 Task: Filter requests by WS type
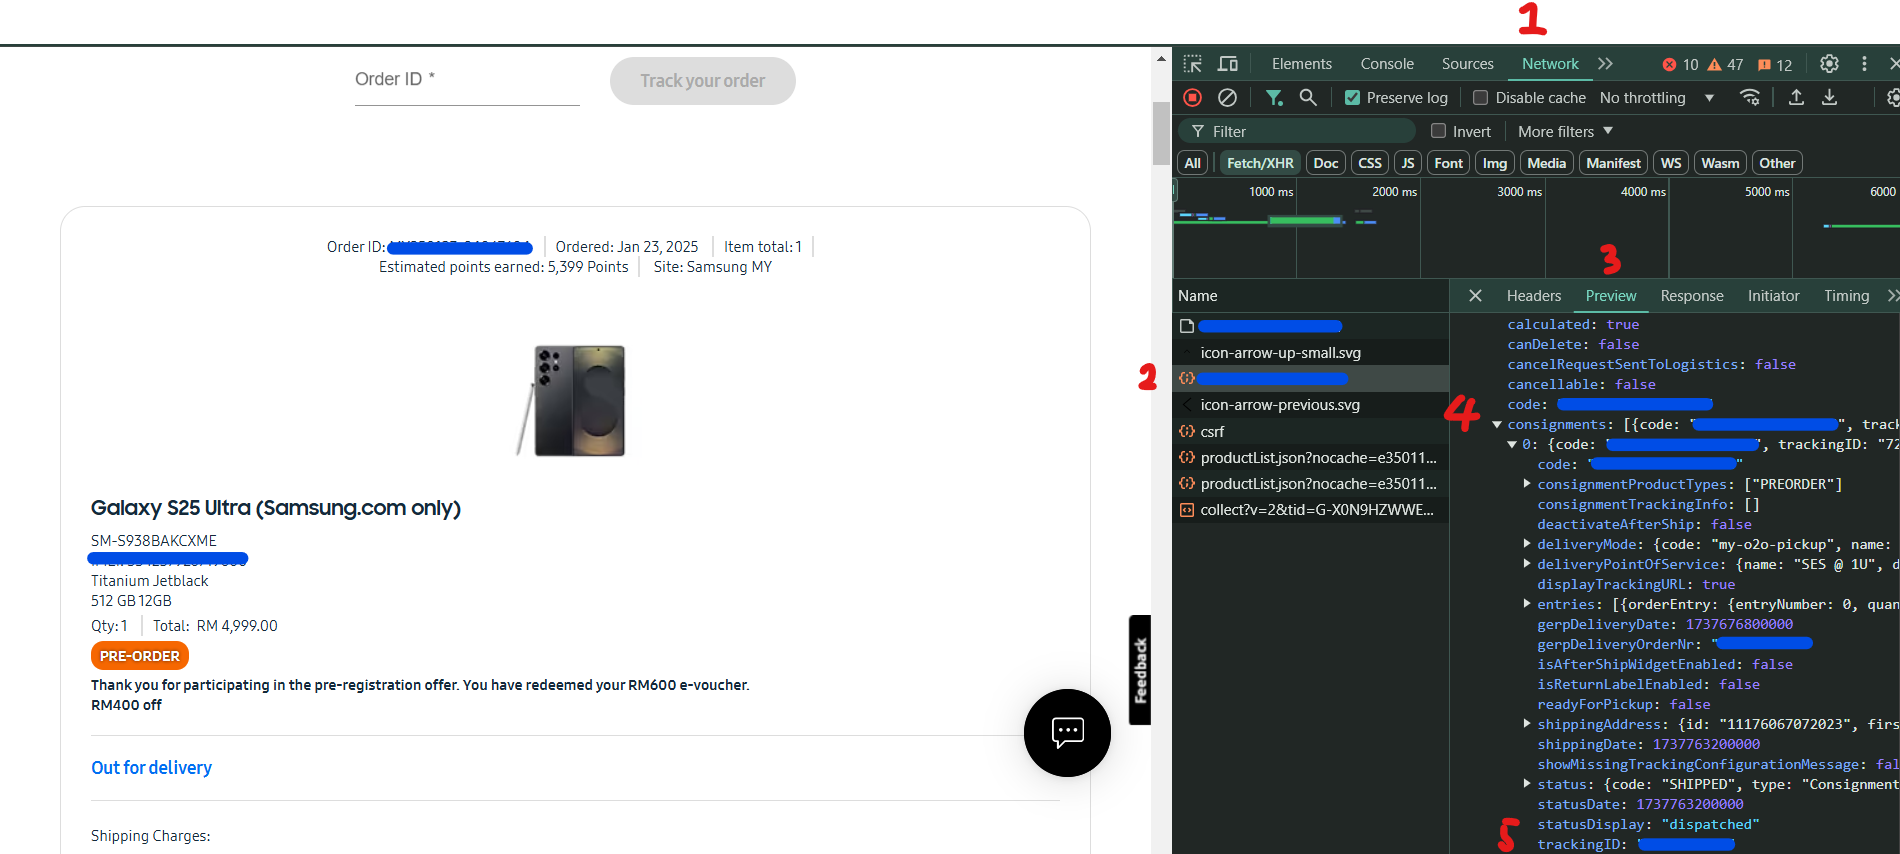tap(1671, 163)
